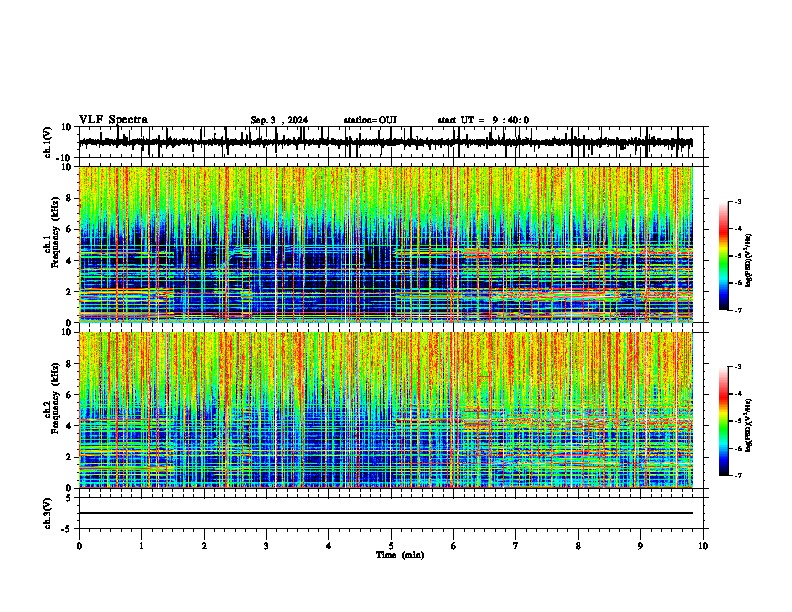Click the date "Sep. 3, 2024"

[279, 120]
